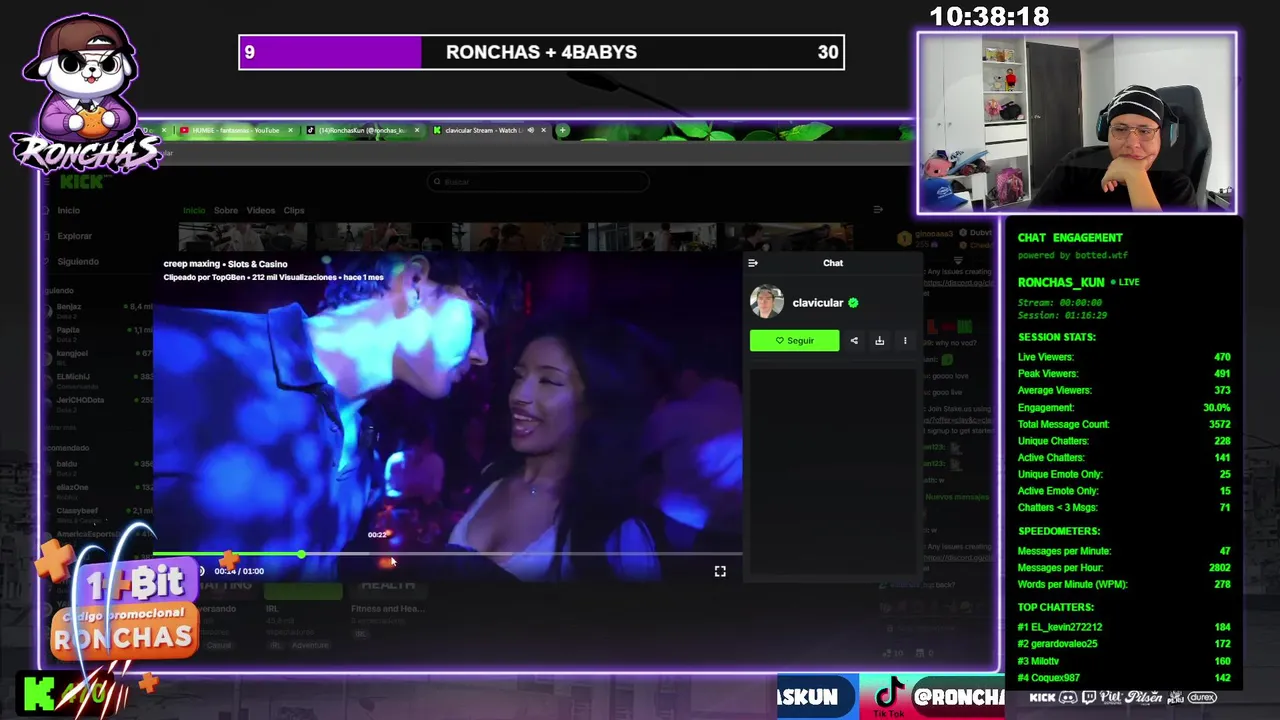Viewport: 1280px width, 720px height.
Task: Close the clavicular Stream browser tab
Action: tap(543, 130)
